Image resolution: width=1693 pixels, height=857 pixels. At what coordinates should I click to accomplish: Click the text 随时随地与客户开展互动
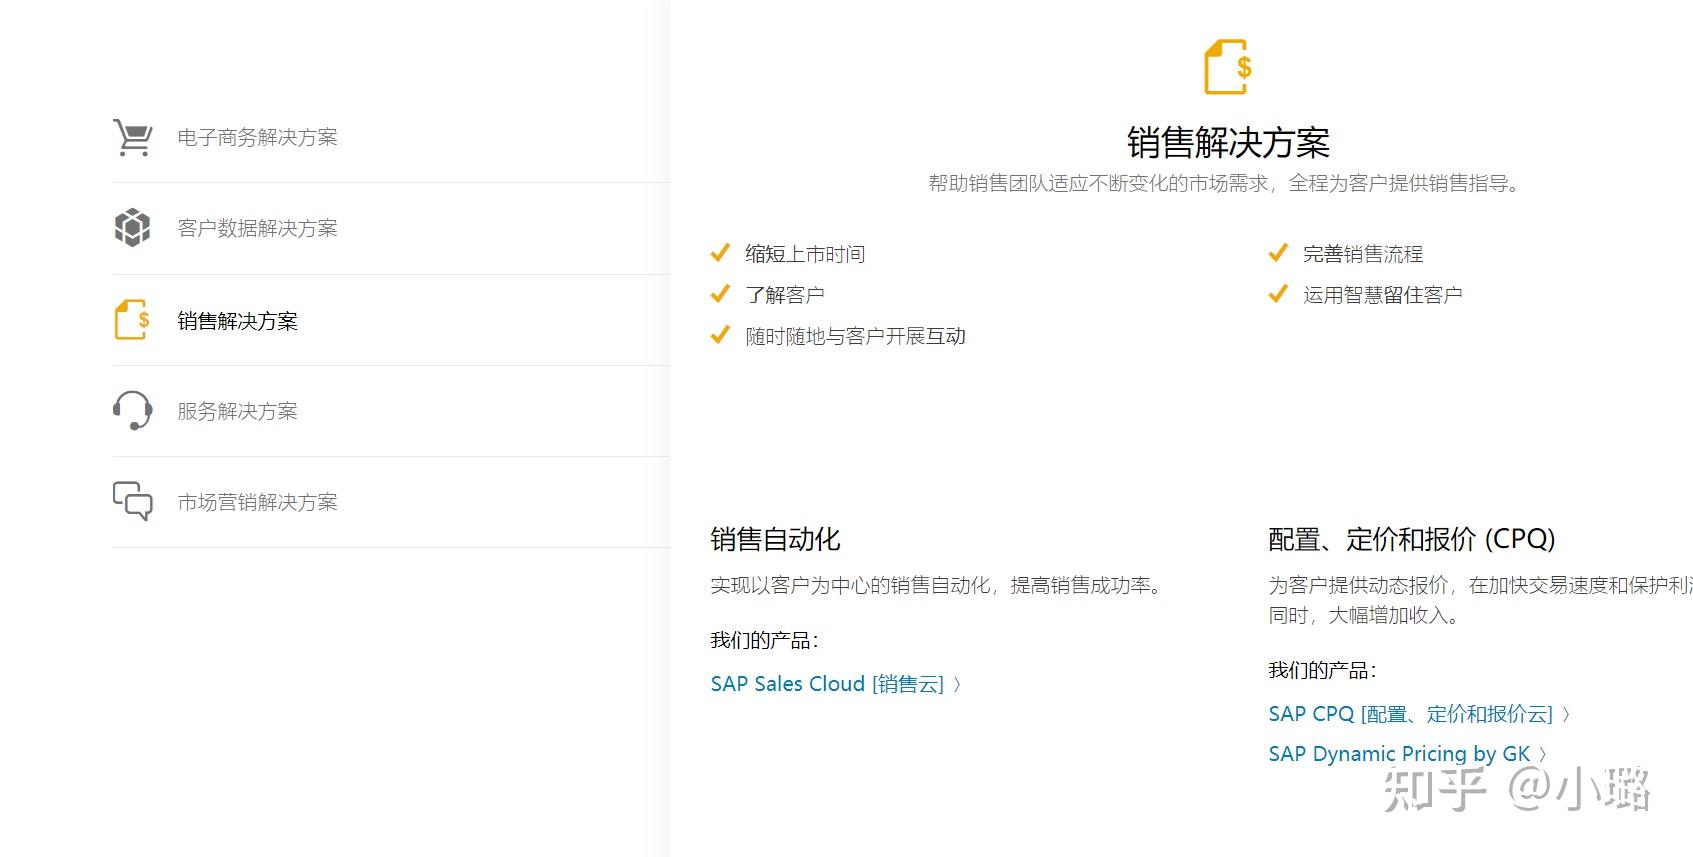click(x=855, y=336)
